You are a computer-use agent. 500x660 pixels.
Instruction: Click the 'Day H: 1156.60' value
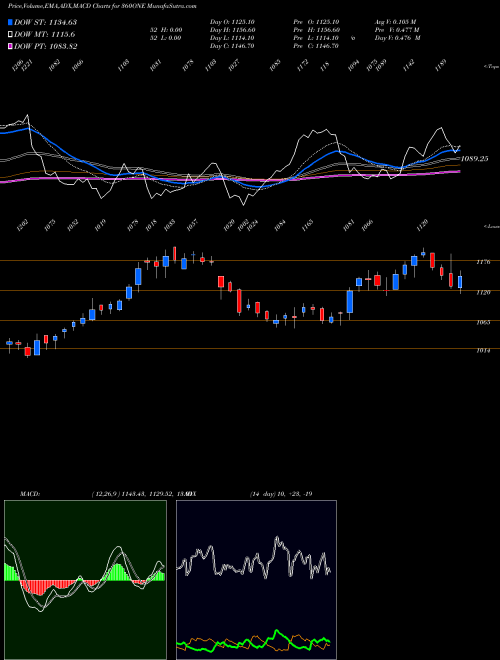tap(232, 30)
